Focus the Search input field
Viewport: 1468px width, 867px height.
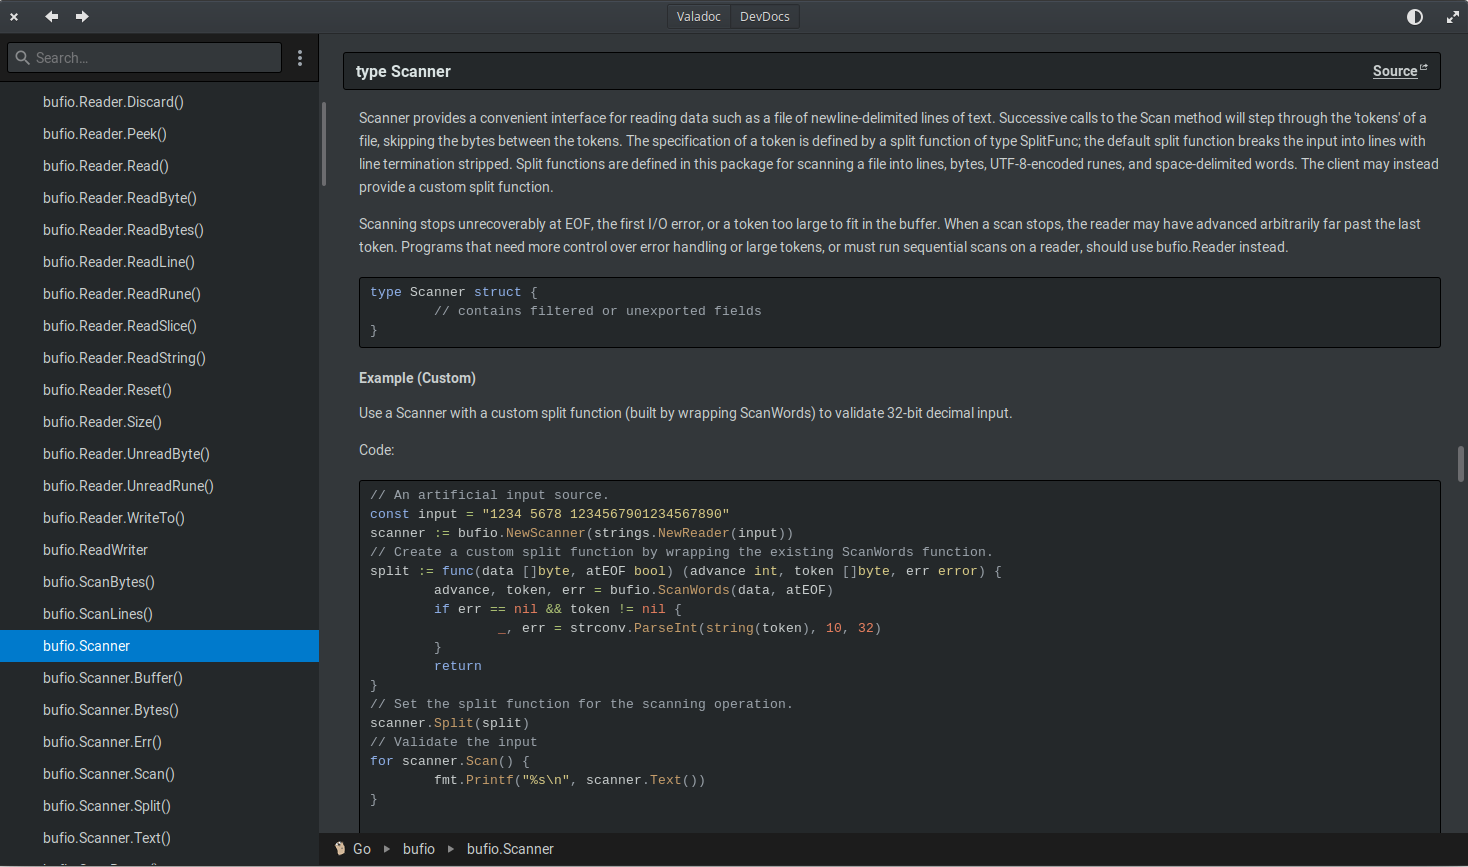145,58
